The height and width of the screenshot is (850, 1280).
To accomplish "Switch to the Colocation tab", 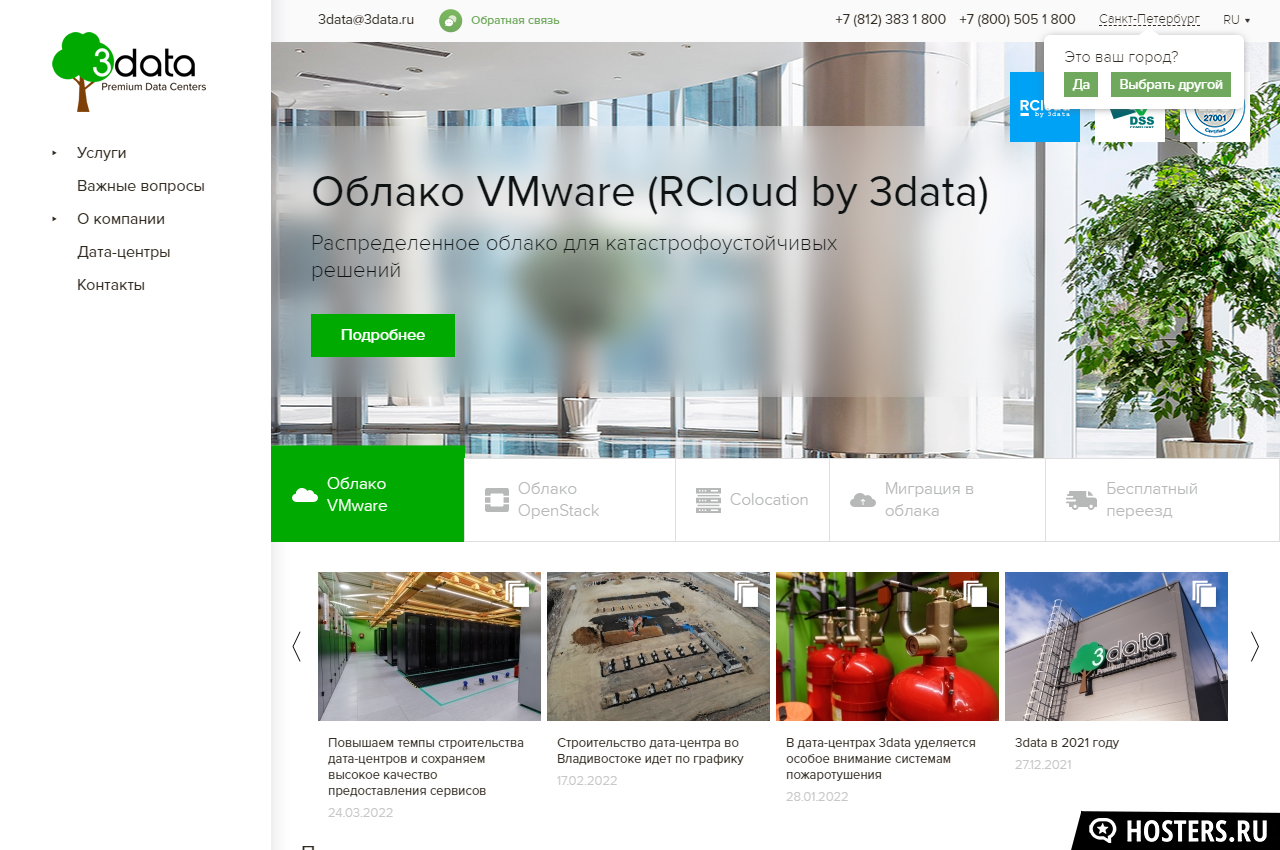I will [x=753, y=500].
